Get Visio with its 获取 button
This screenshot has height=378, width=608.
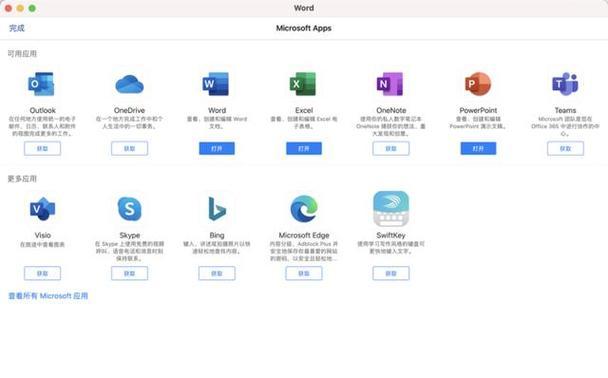click(x=42, y=273)
